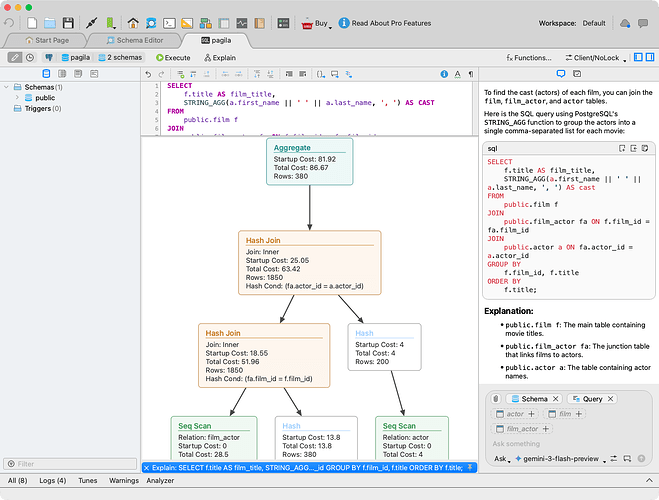Click the Filter input in the left sidebar
The image size is (659, 500).
coord(70,464)
